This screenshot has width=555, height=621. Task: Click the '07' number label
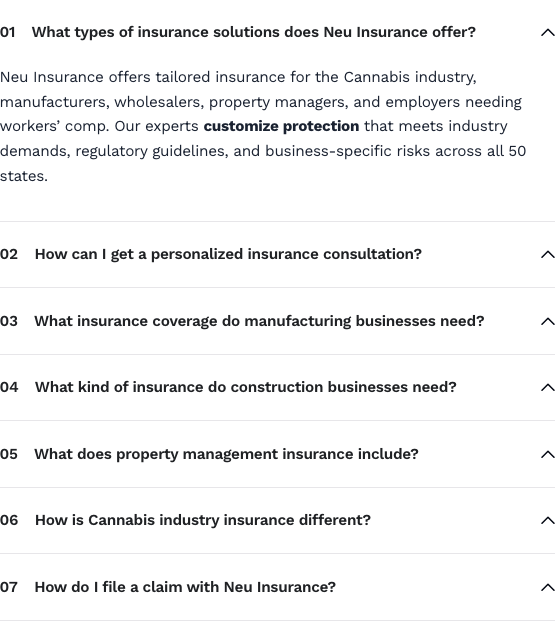pos(9,587)
